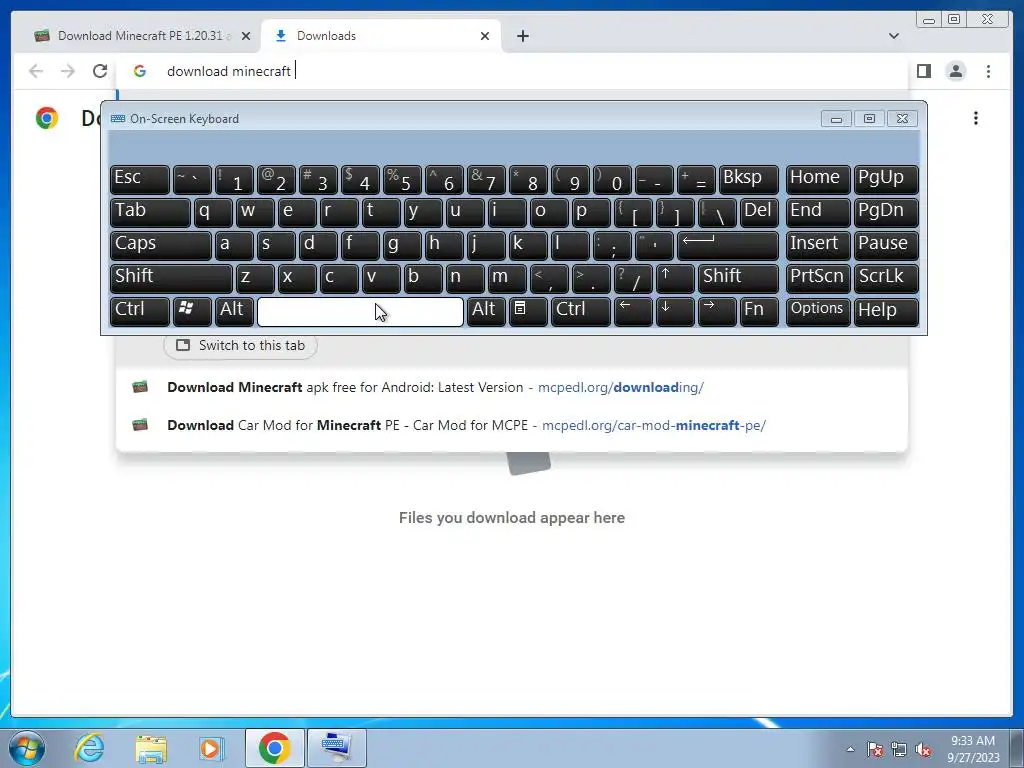This screenshot has height=768, width=1024.
Task: Toggle the ScrLk key
Action: pos(886,278)
